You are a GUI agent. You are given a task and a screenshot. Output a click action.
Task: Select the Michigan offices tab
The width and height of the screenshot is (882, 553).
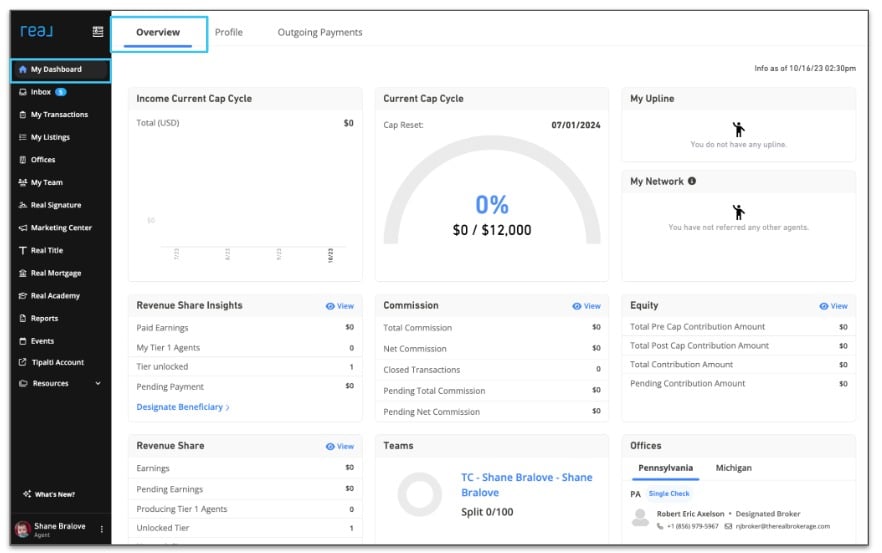point(733,468)
